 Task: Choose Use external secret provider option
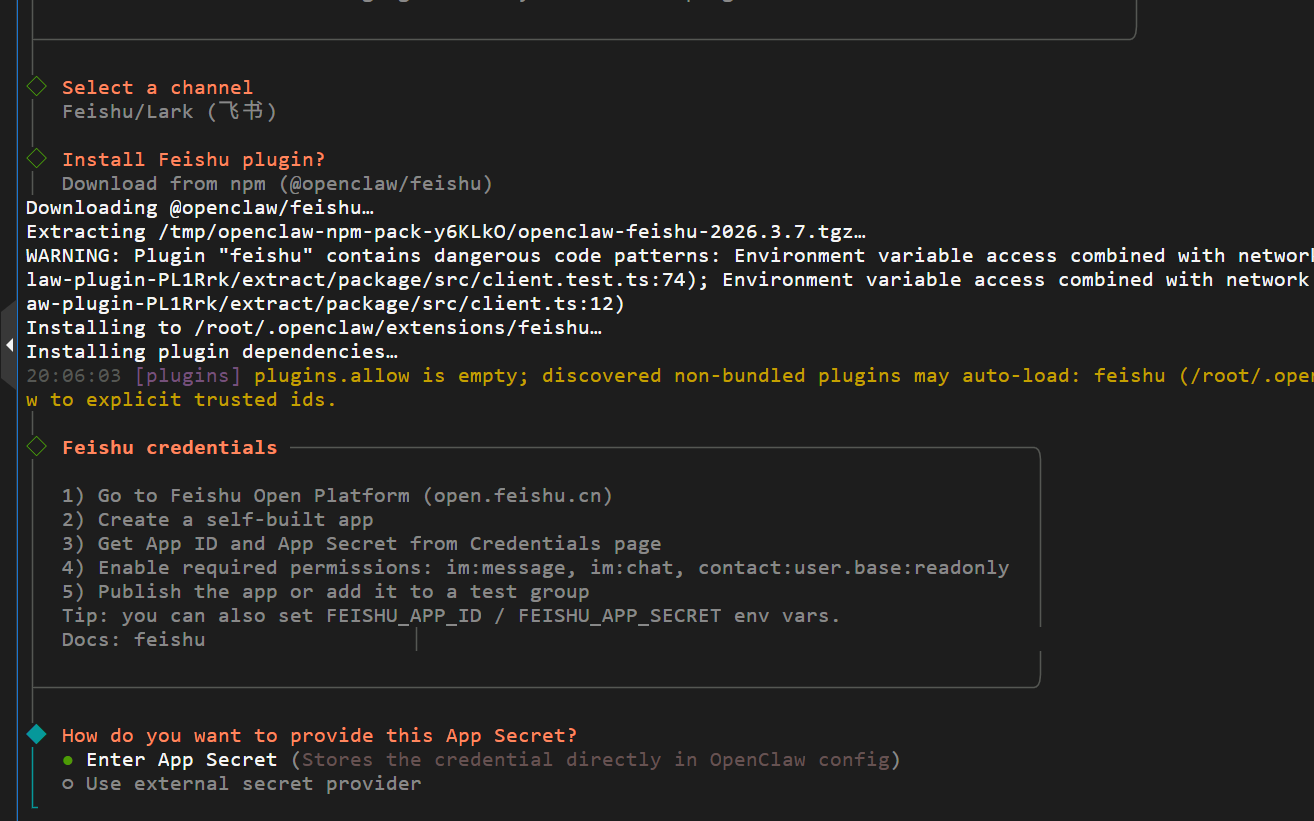point(253,784)
